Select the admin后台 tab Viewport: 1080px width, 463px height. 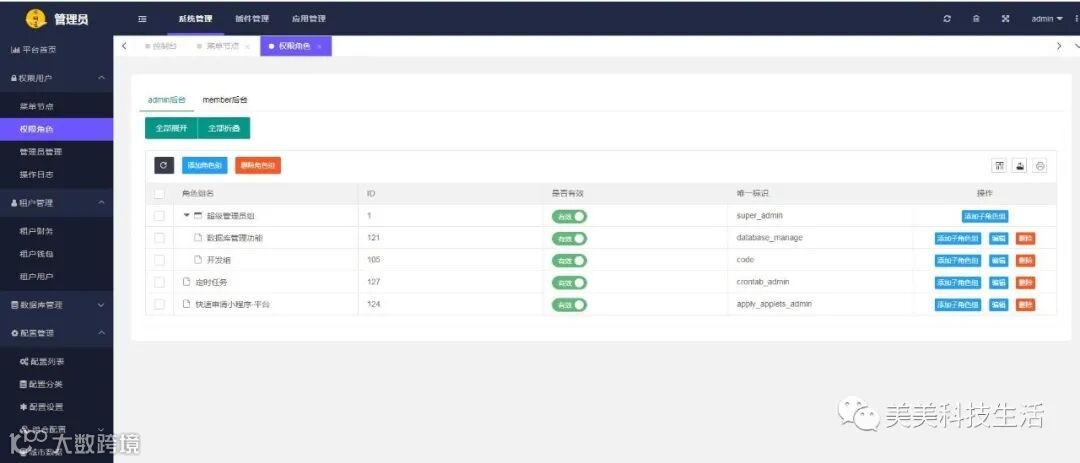167,100
